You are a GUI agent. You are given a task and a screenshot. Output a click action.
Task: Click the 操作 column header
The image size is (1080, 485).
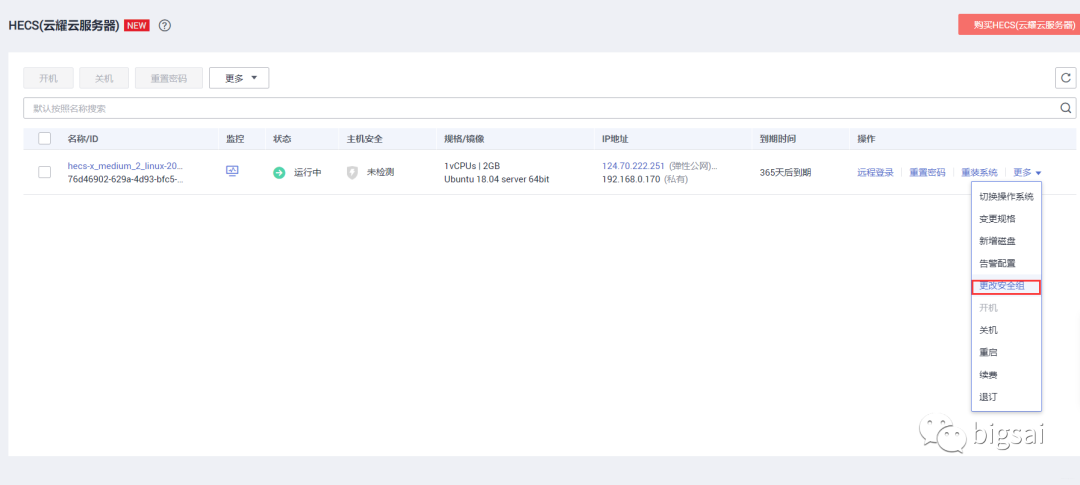(866, 138)
